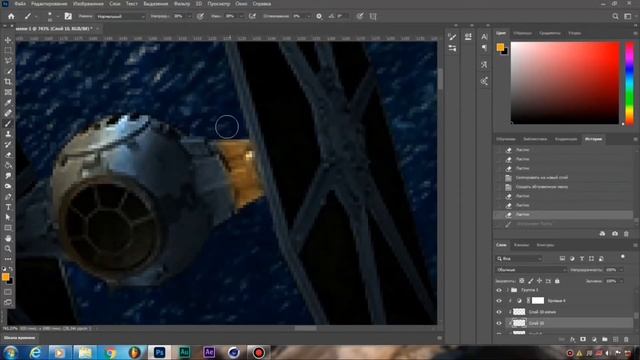
Task: Open layer fill dropdown arrow
Action: pyautogui.click(x=621, y=281)
